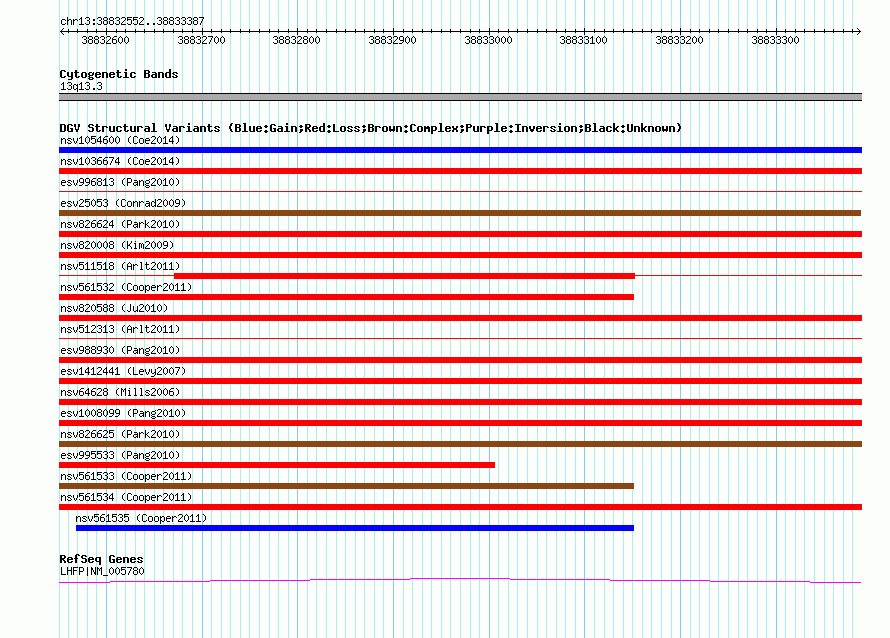
Task: Click ruler position 38833000
Action: (x=488, y=40)
